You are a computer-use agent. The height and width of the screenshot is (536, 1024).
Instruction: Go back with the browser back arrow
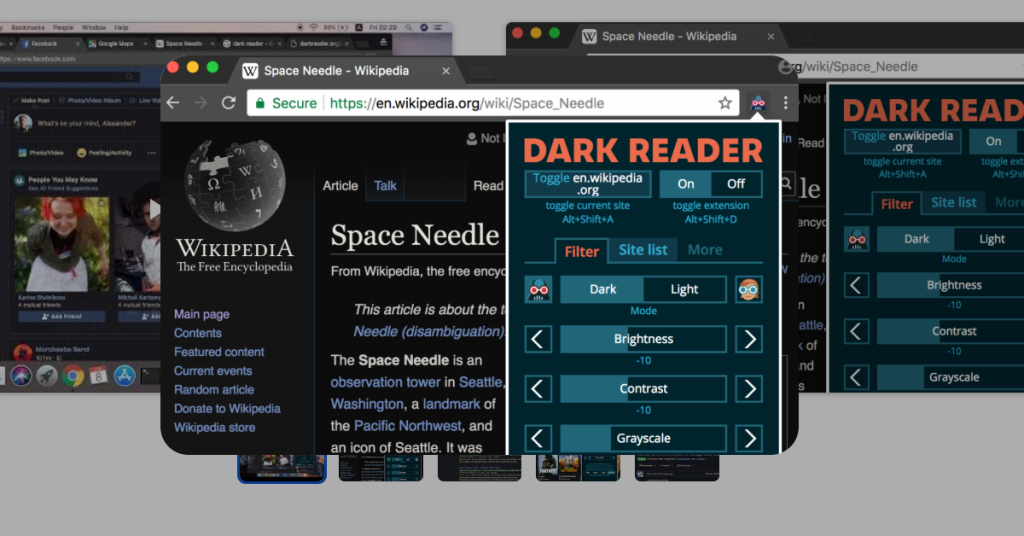point(173,103)
